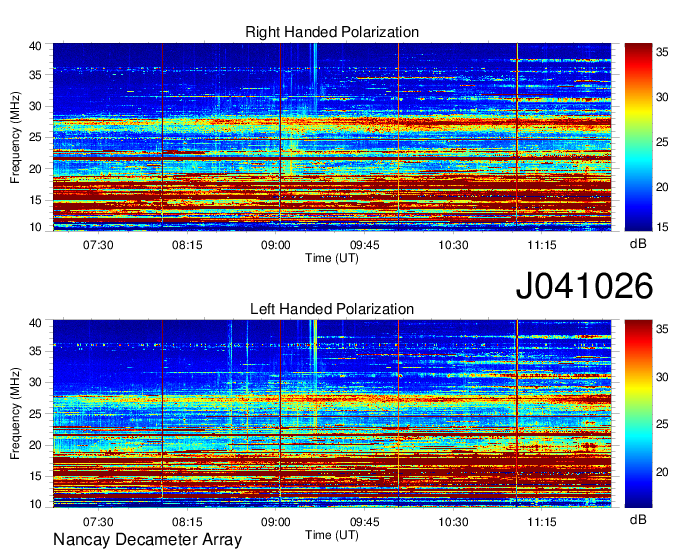Click the 'Time (UT)' label under the Right Handed plot
Image resolution: width=680 pixels, height=552 pixels.
click(332, 258)
